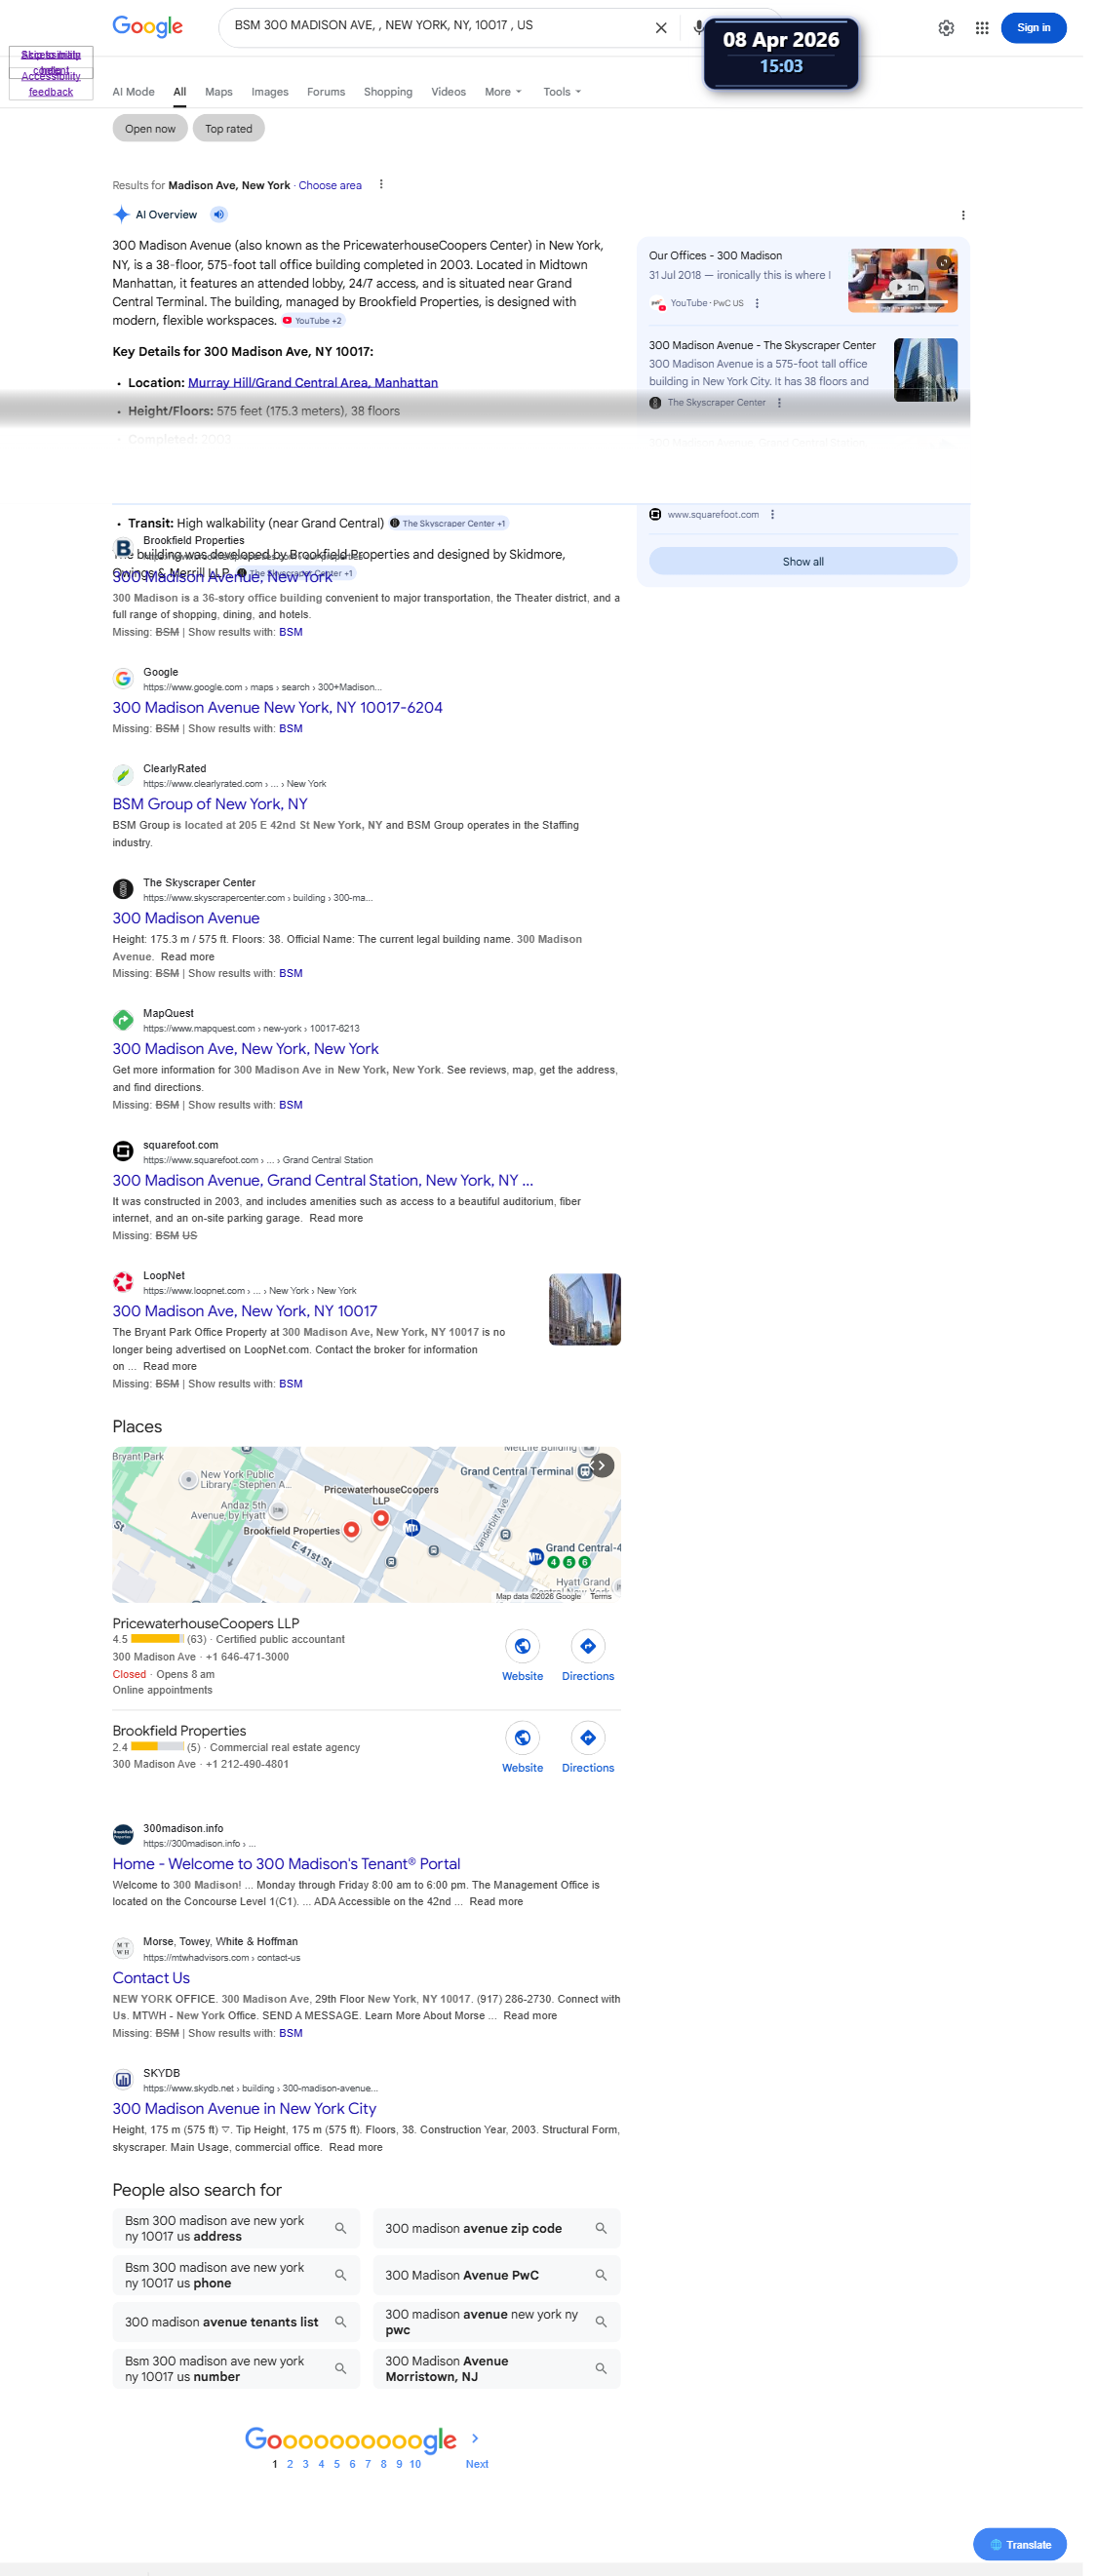Viewport: 1096px width, 2576px height.
Task: Expand the Places map view
Action: tap(601, 1465)
